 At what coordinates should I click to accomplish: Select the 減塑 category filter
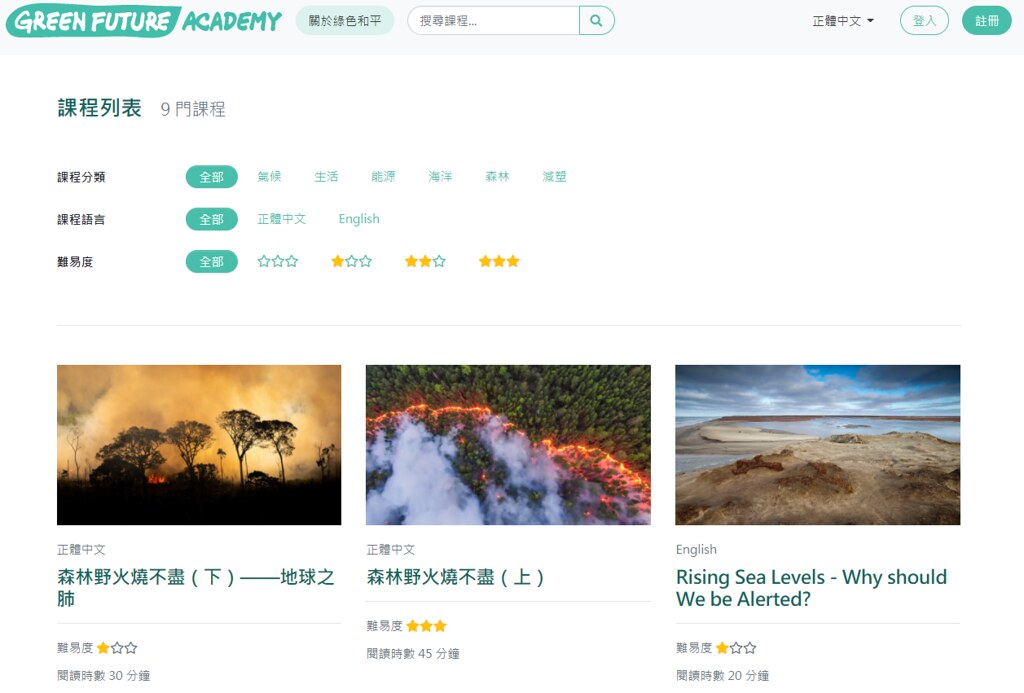[554, 177]
